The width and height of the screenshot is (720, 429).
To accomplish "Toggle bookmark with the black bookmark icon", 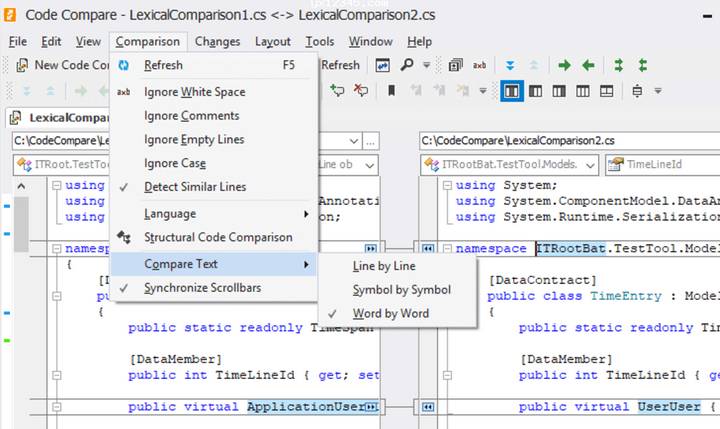I will [x=391, y=90].
